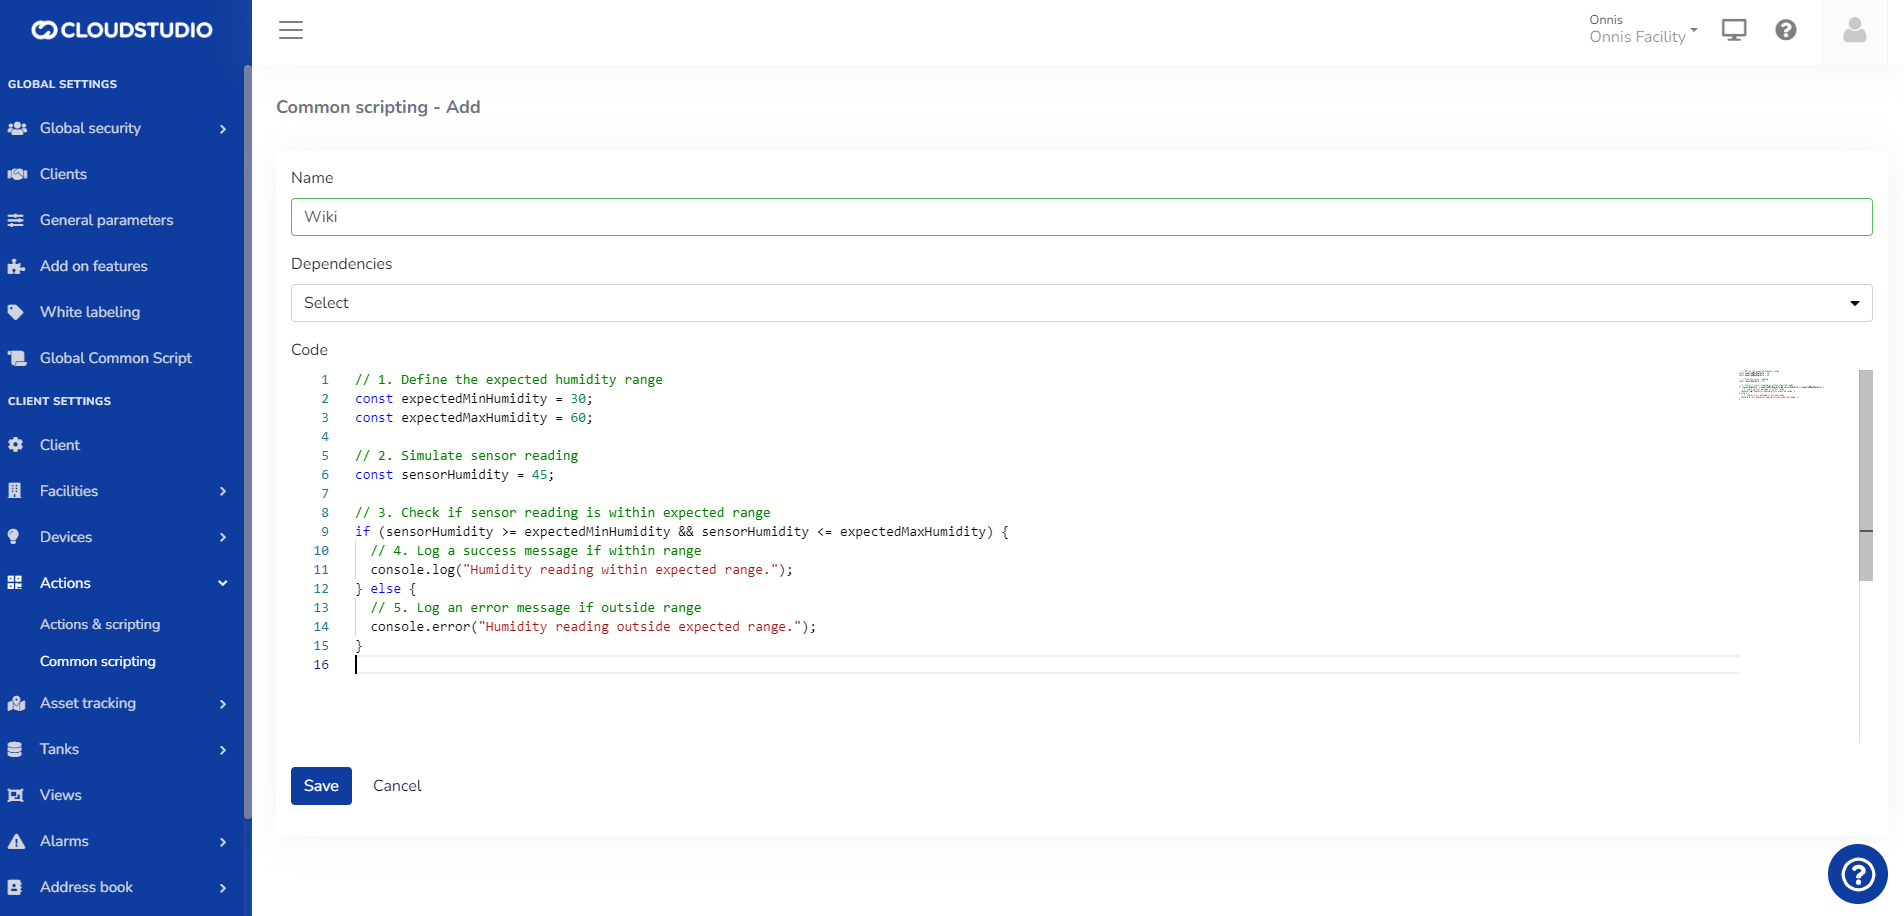Collapse the Actions menu section
Screen dimensions: 1904x916
point(222,583)
